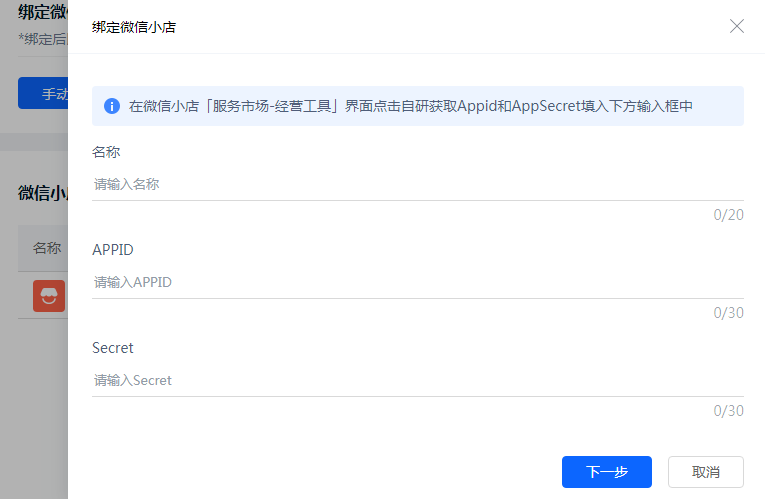Click the notice text about 服务市场-经营工具

coord(410,106)
